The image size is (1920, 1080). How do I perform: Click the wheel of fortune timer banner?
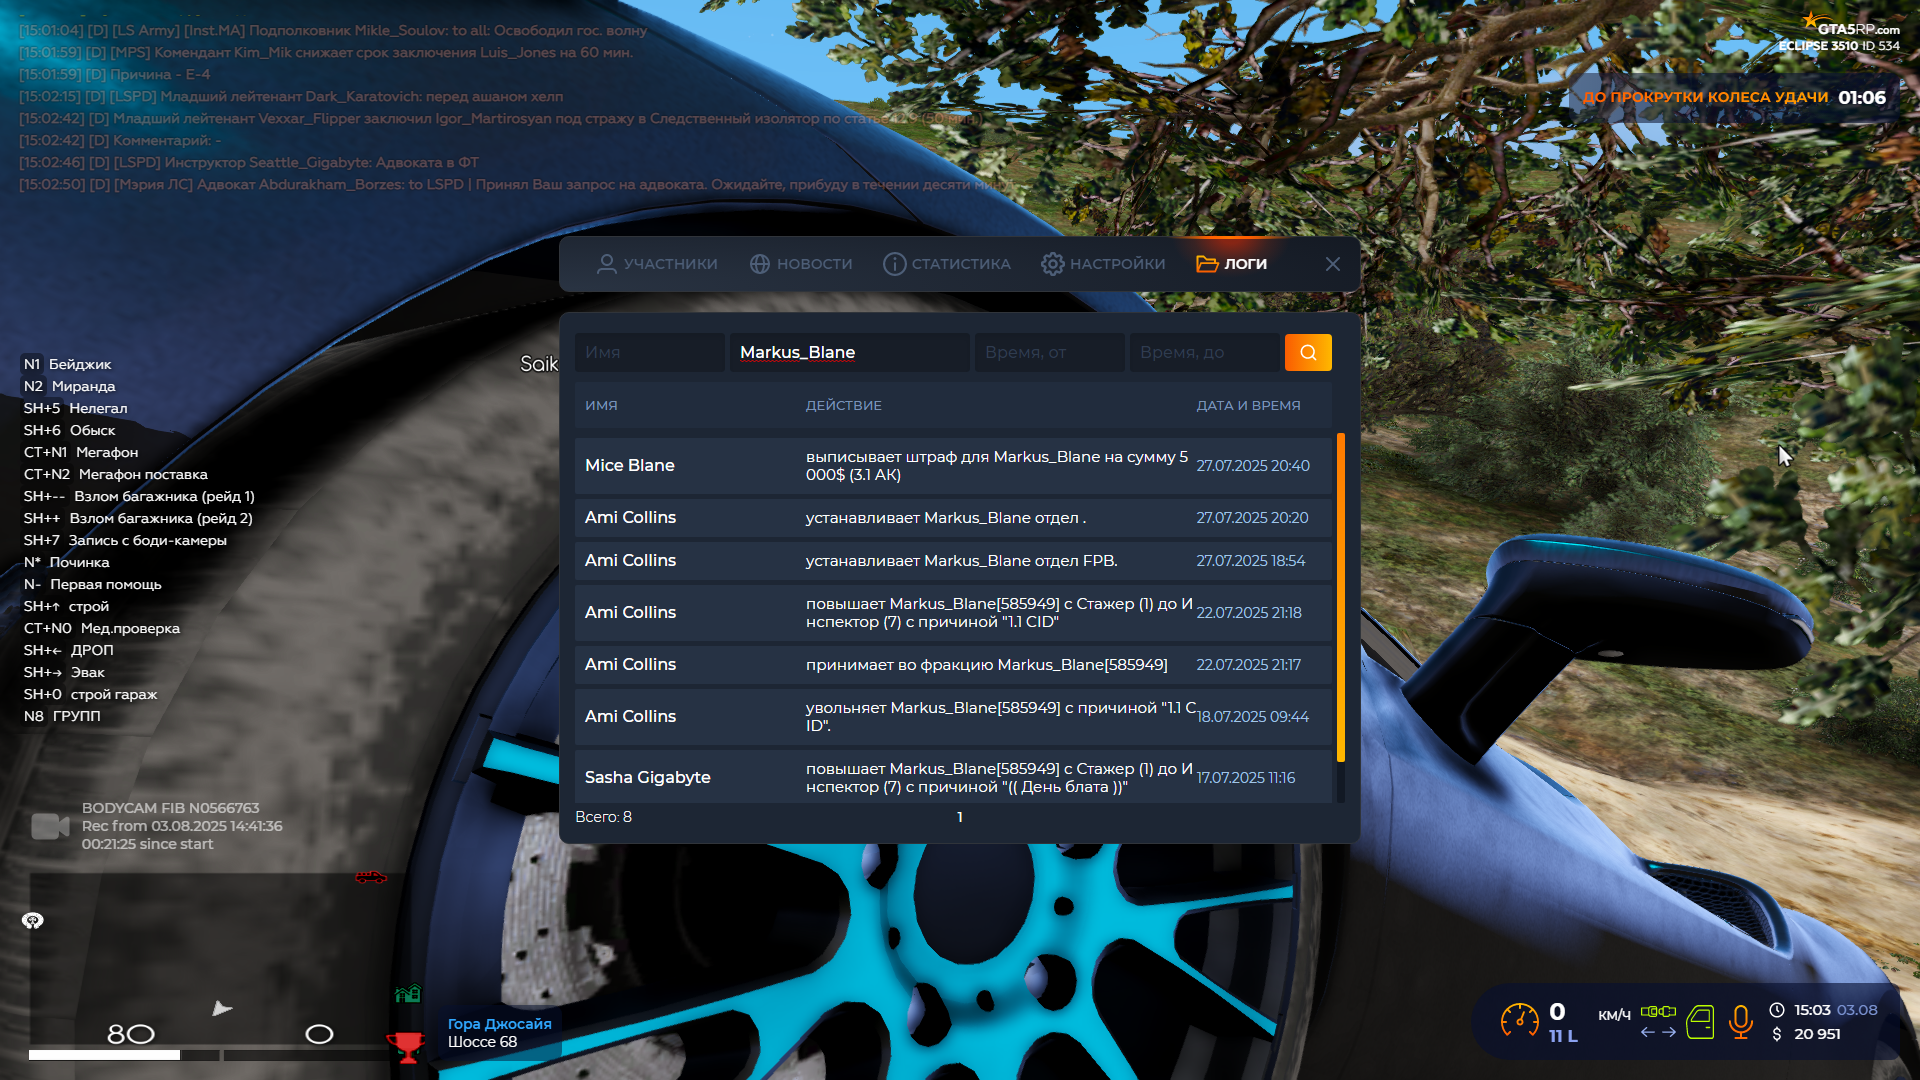(x=1734, y=97)
